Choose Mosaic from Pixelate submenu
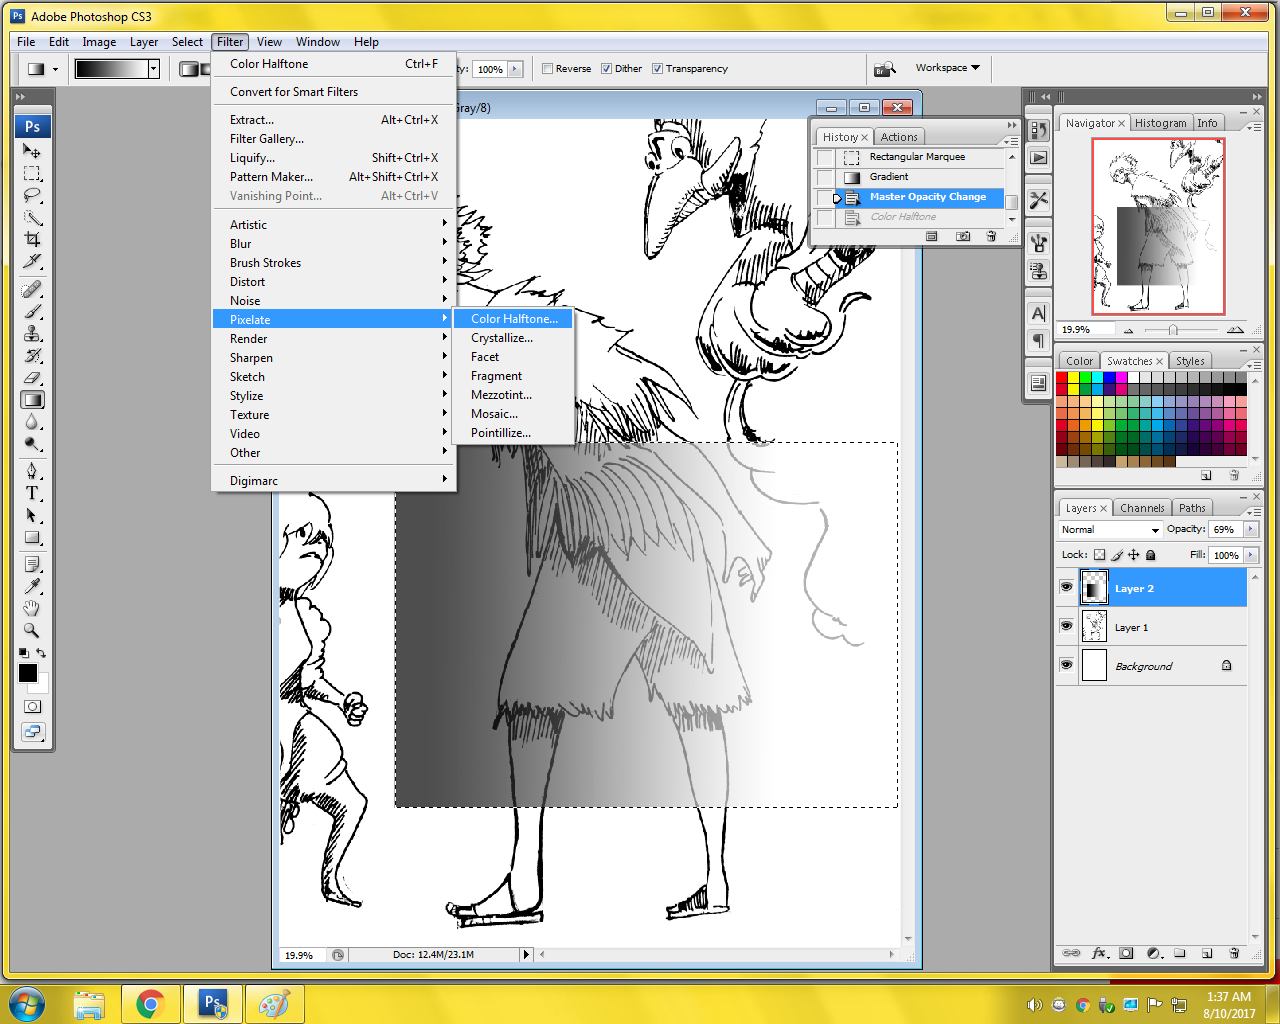 514,414
